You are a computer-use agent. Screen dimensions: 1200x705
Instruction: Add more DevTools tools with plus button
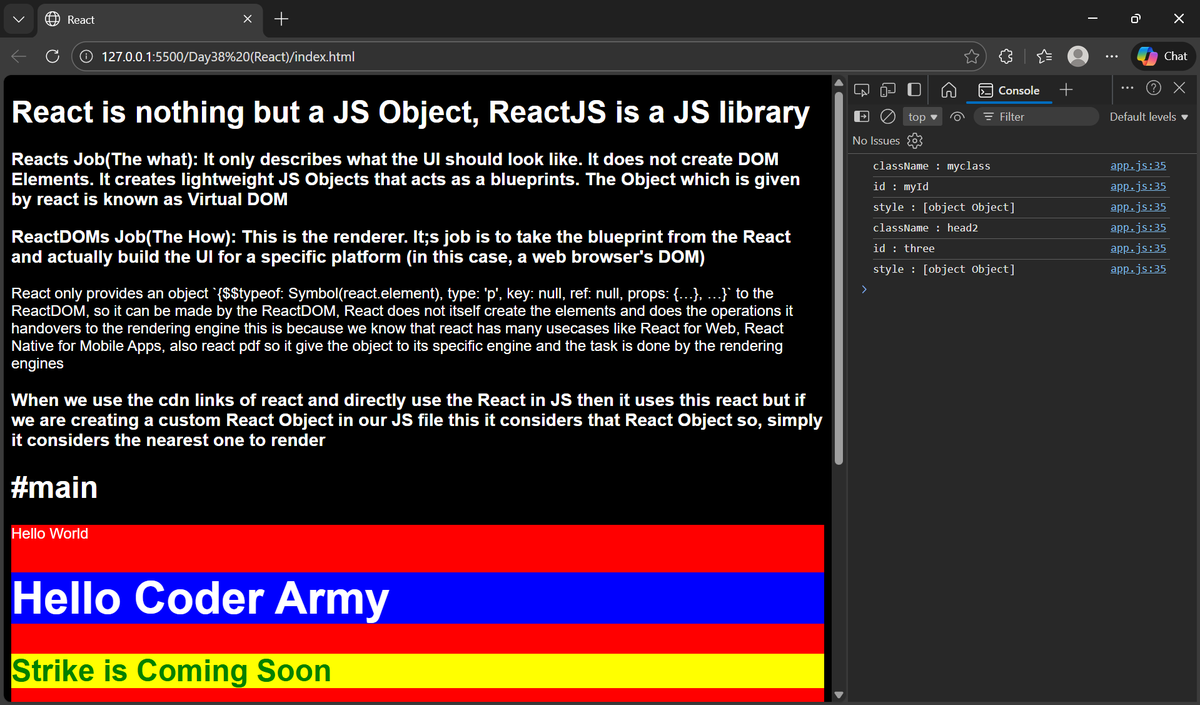1066,90
